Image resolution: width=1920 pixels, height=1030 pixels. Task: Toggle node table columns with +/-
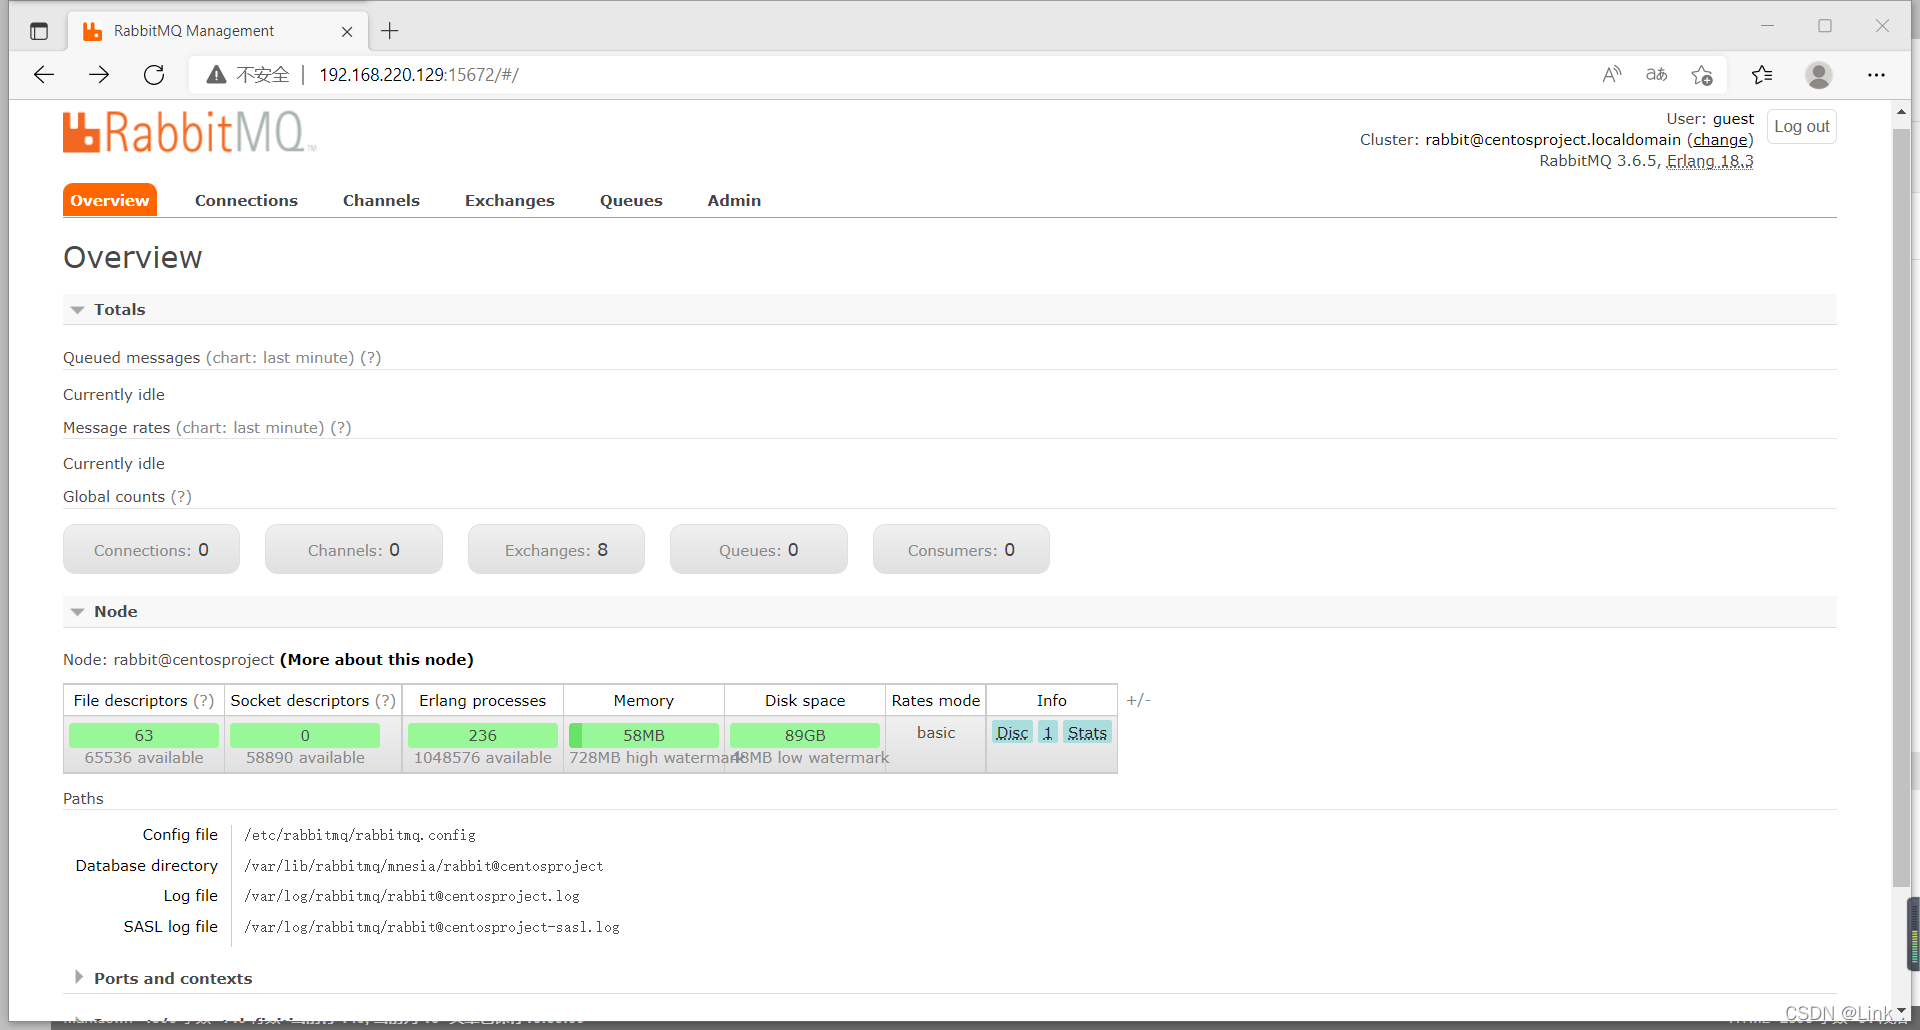1138,701
